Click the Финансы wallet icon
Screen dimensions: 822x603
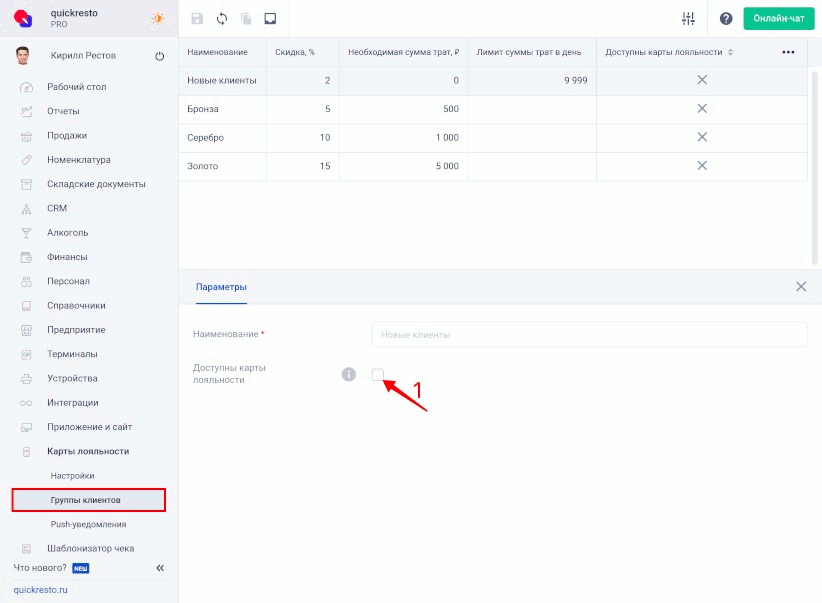tap(26, 257)
